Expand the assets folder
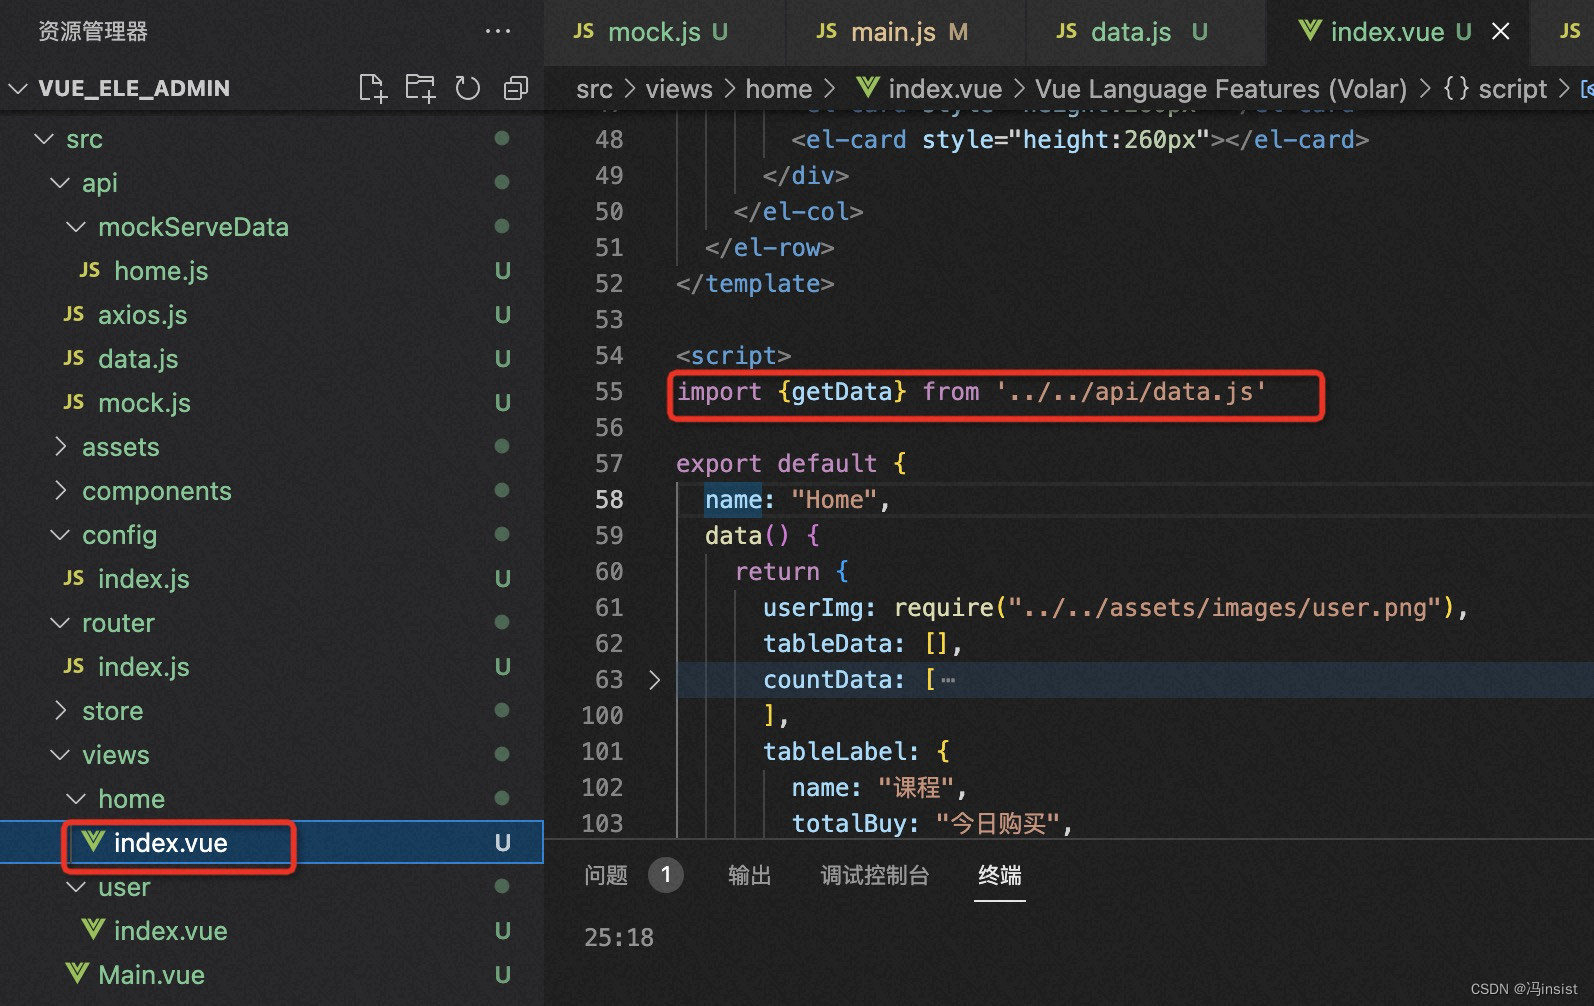The width and height of the screenshot is (1594, 1006). pos(60,447)
